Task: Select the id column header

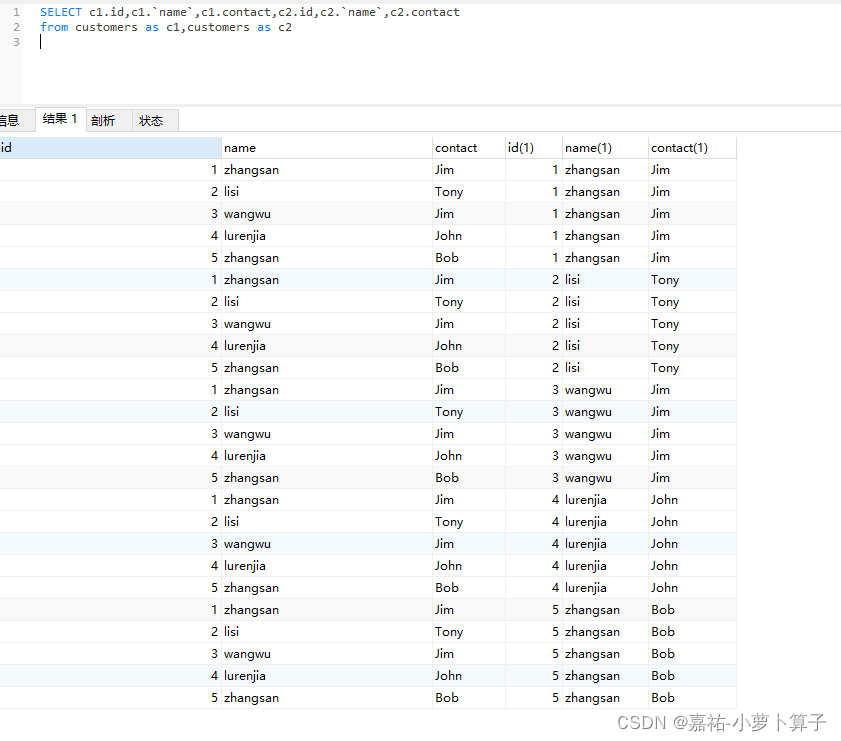Action: coord(110,147)
